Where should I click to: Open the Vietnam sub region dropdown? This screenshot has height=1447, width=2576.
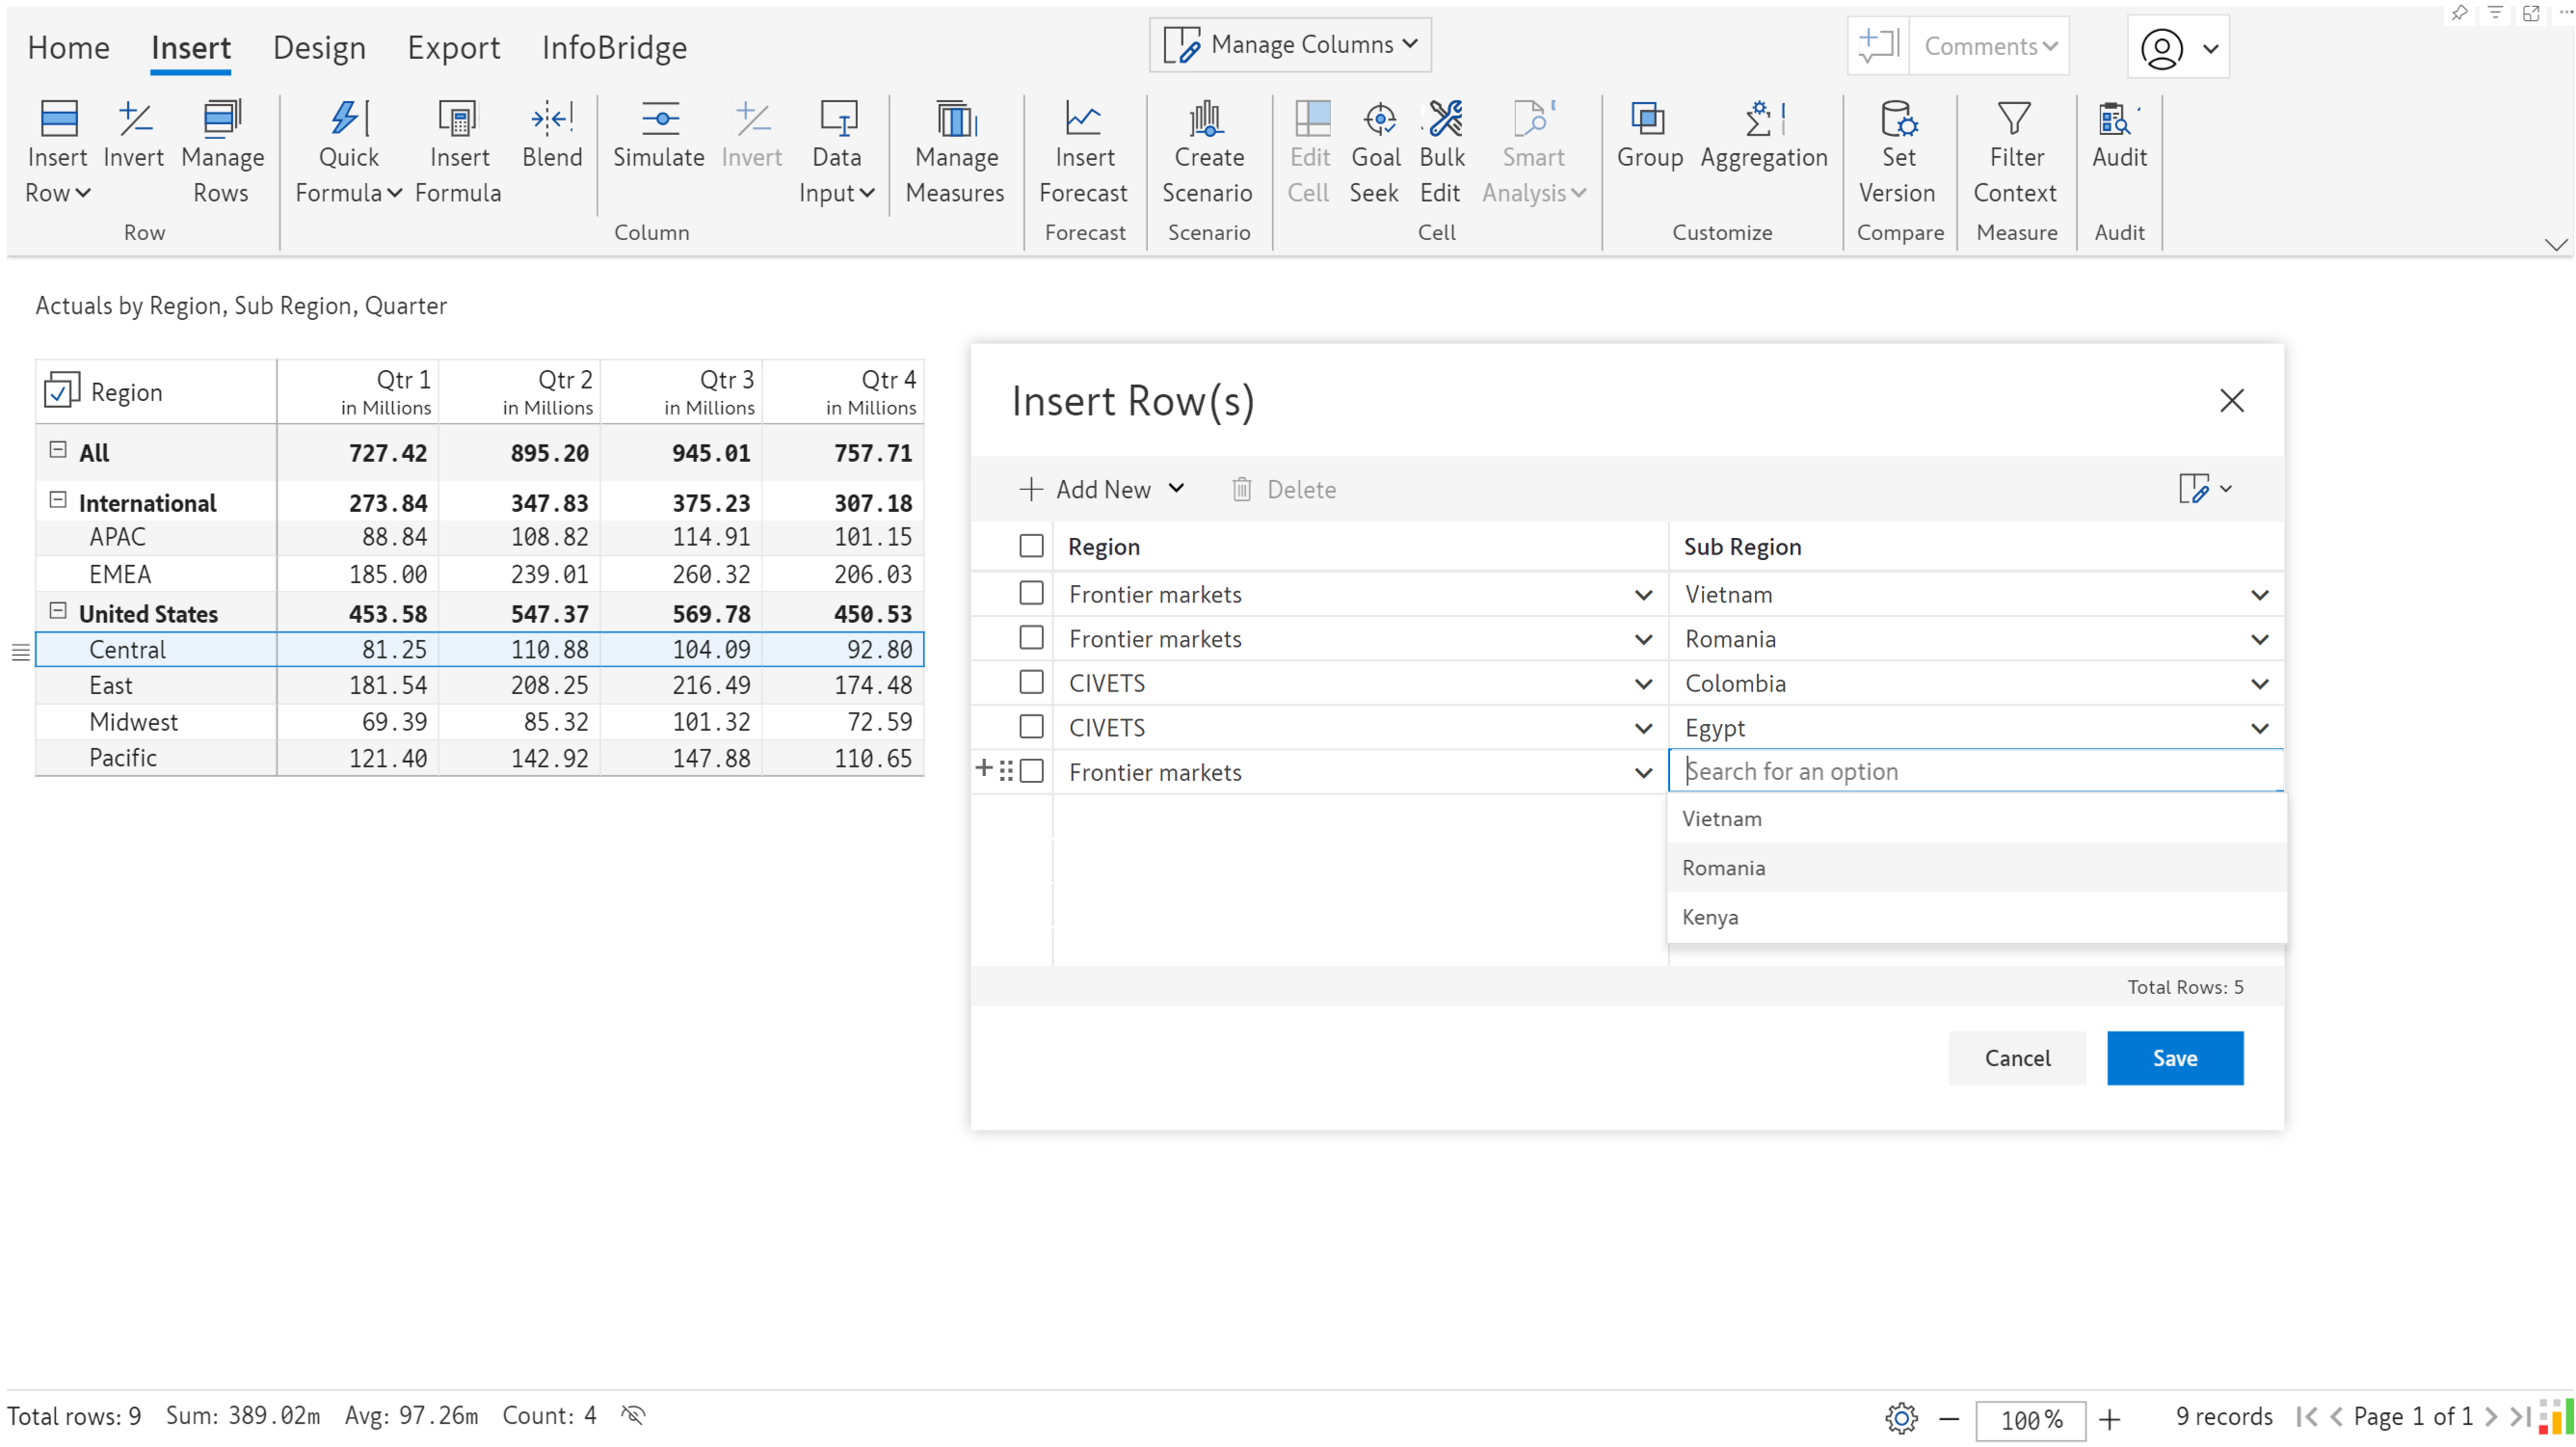(x=2259, y=595)
